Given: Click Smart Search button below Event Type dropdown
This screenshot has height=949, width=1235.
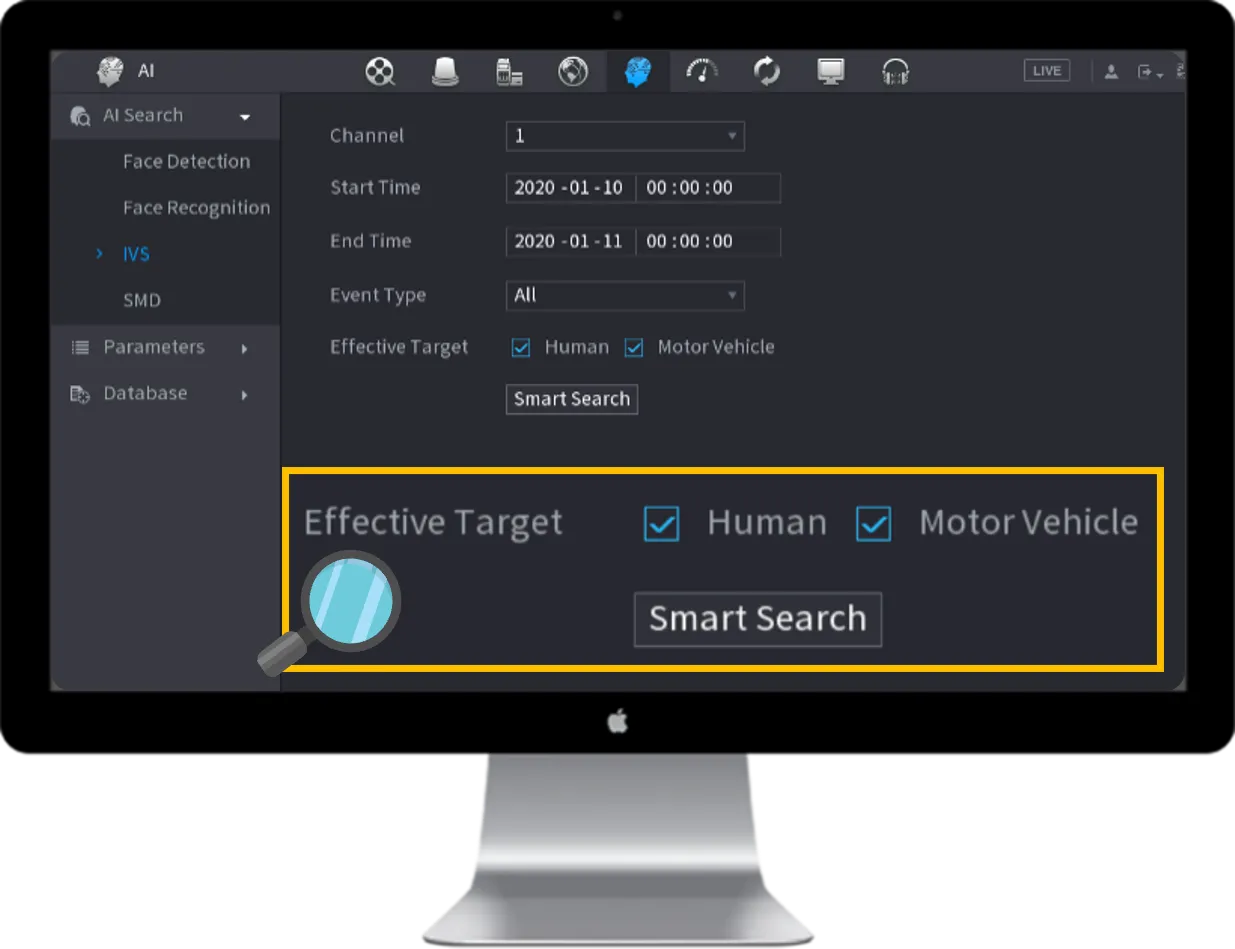Looking at the screenshot, I should (x=572, y=399).
